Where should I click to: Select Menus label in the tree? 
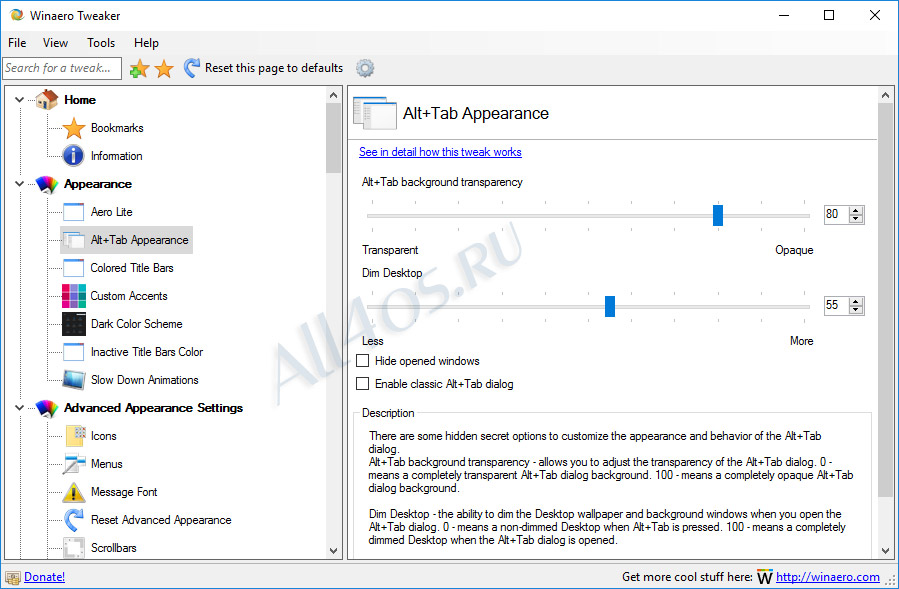(x=107, y=464)
